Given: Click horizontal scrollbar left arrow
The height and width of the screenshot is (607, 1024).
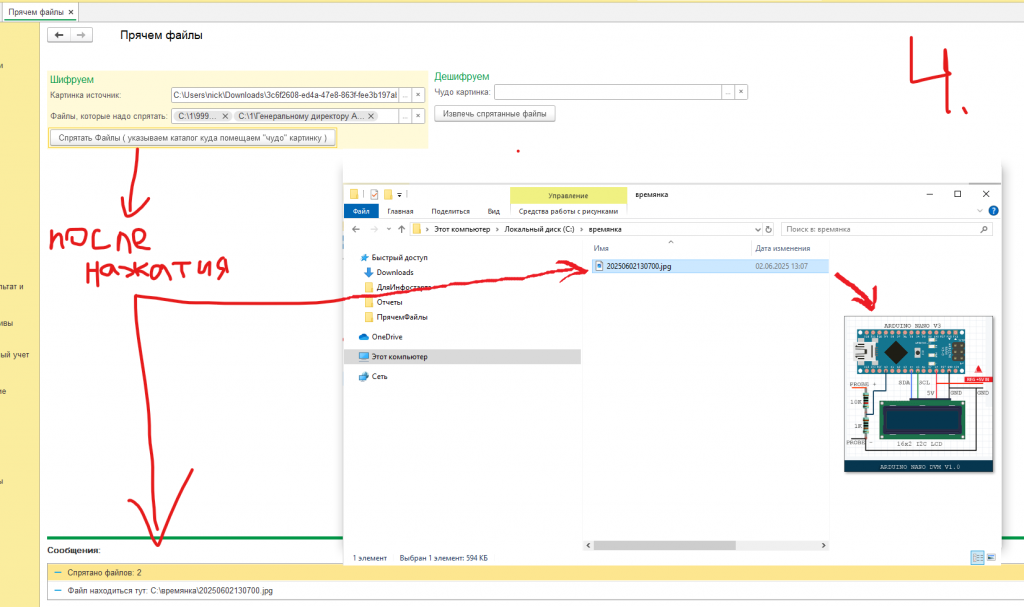Looking at the screenshot, I should tap(588, 545).
